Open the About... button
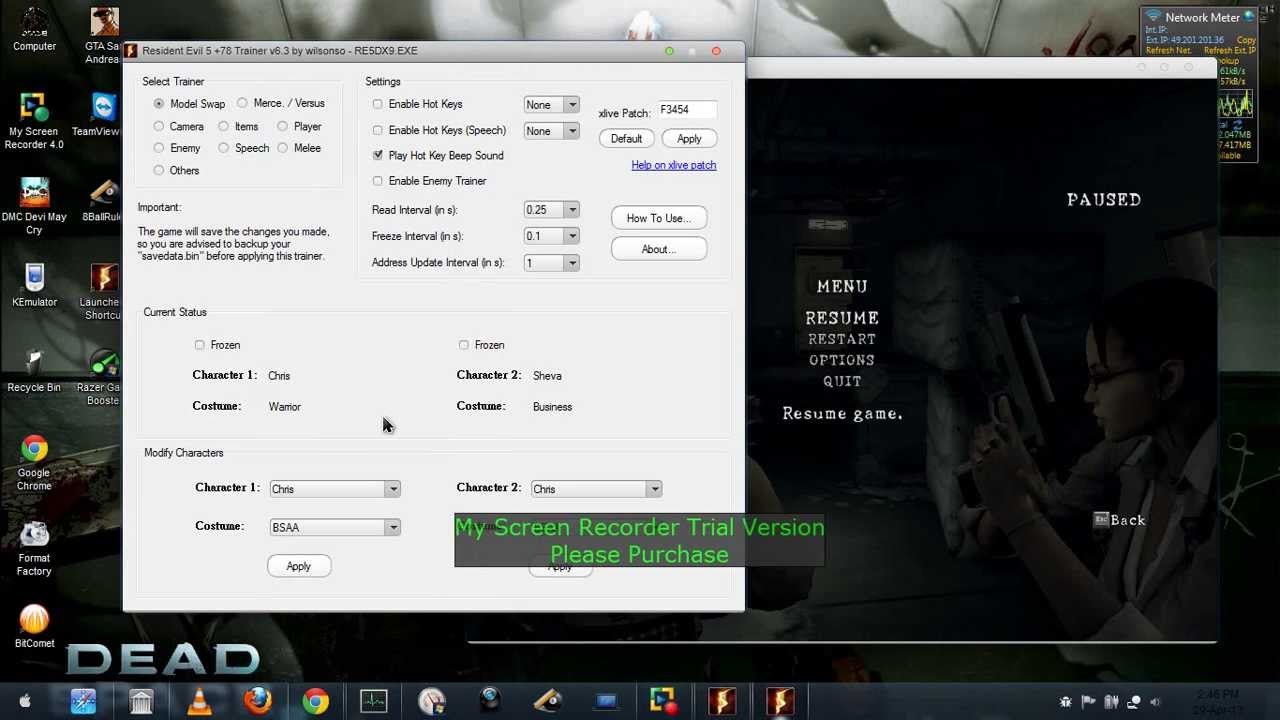Screen dimensions: 1280x720 click(x=659, y=249)
